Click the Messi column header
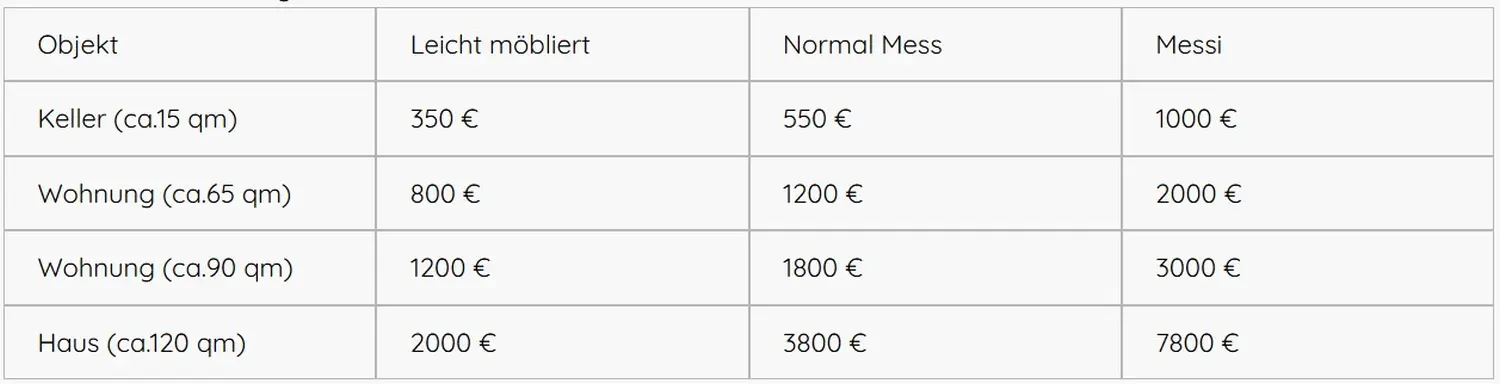 click(x=1310, y=45)
